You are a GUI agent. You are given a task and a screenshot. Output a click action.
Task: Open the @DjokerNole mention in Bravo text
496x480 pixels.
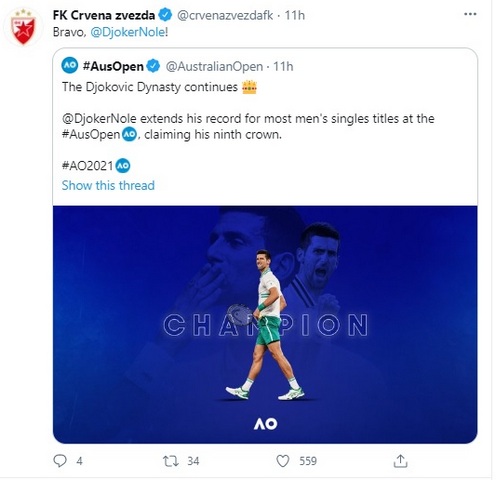[128, 32]
